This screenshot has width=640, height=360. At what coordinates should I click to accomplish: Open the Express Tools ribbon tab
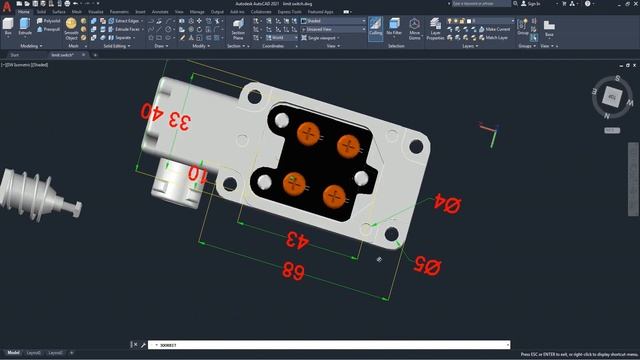[x=289, y=12]
